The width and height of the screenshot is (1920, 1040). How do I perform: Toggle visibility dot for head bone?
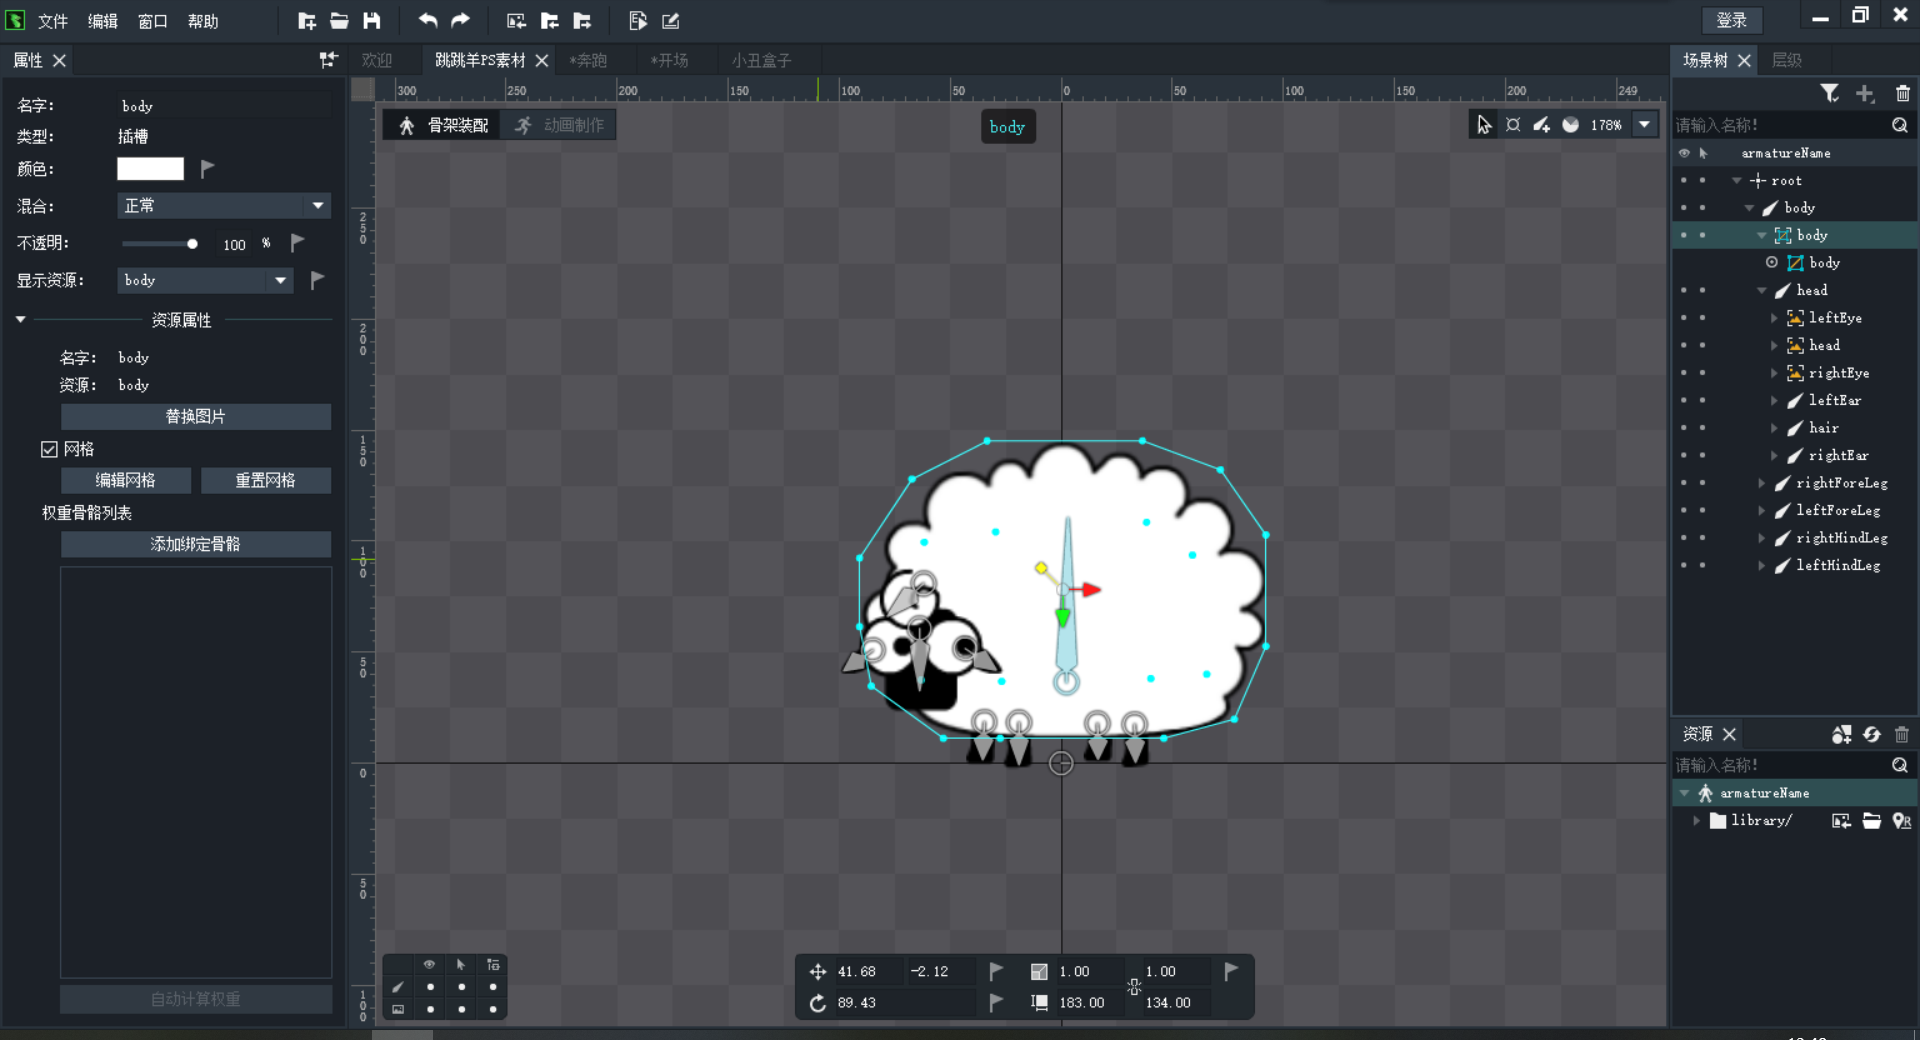pos(1684,290)
